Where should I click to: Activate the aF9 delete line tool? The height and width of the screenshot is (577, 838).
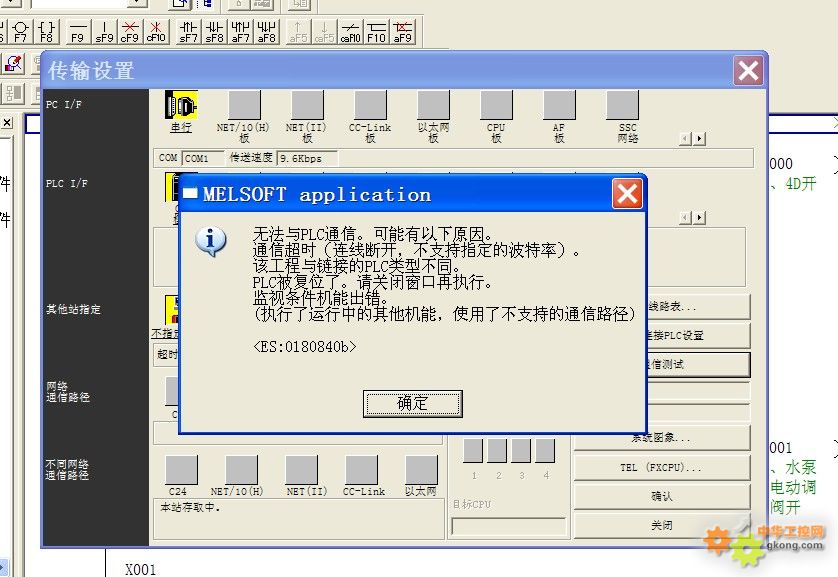[x=403, y=32]
